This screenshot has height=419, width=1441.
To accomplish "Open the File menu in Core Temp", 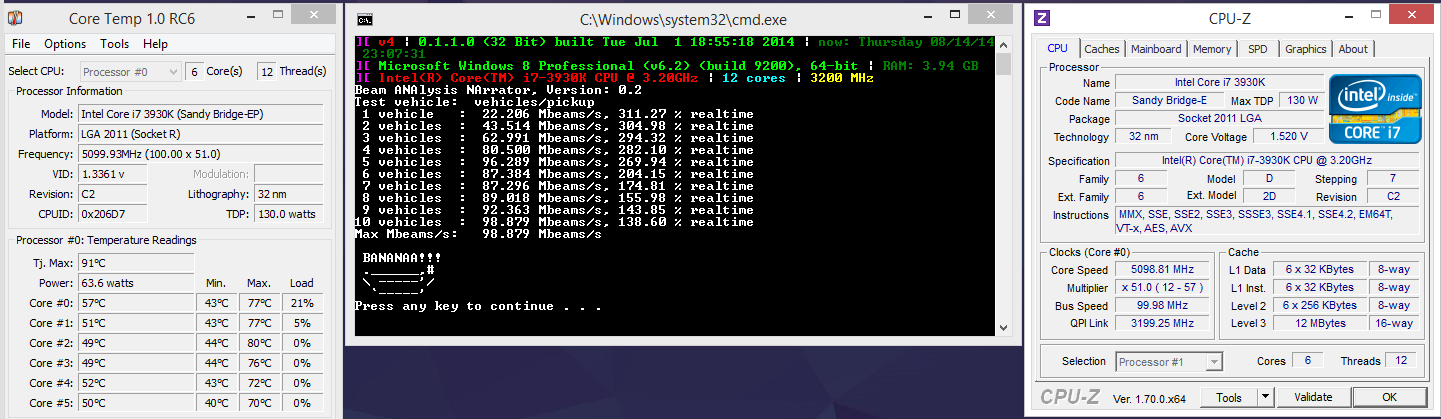I will point(21,44).
